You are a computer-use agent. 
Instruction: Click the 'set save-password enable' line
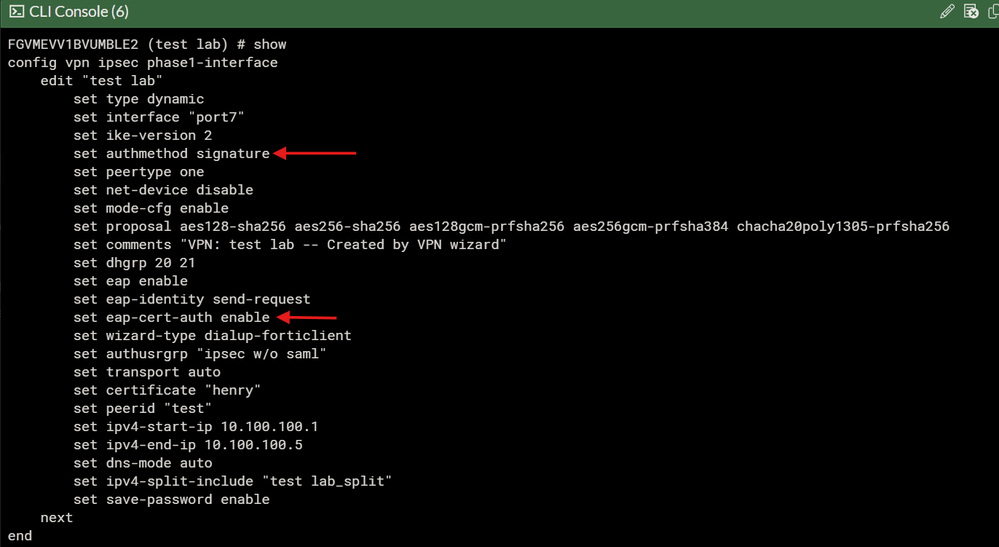point(171,499)
